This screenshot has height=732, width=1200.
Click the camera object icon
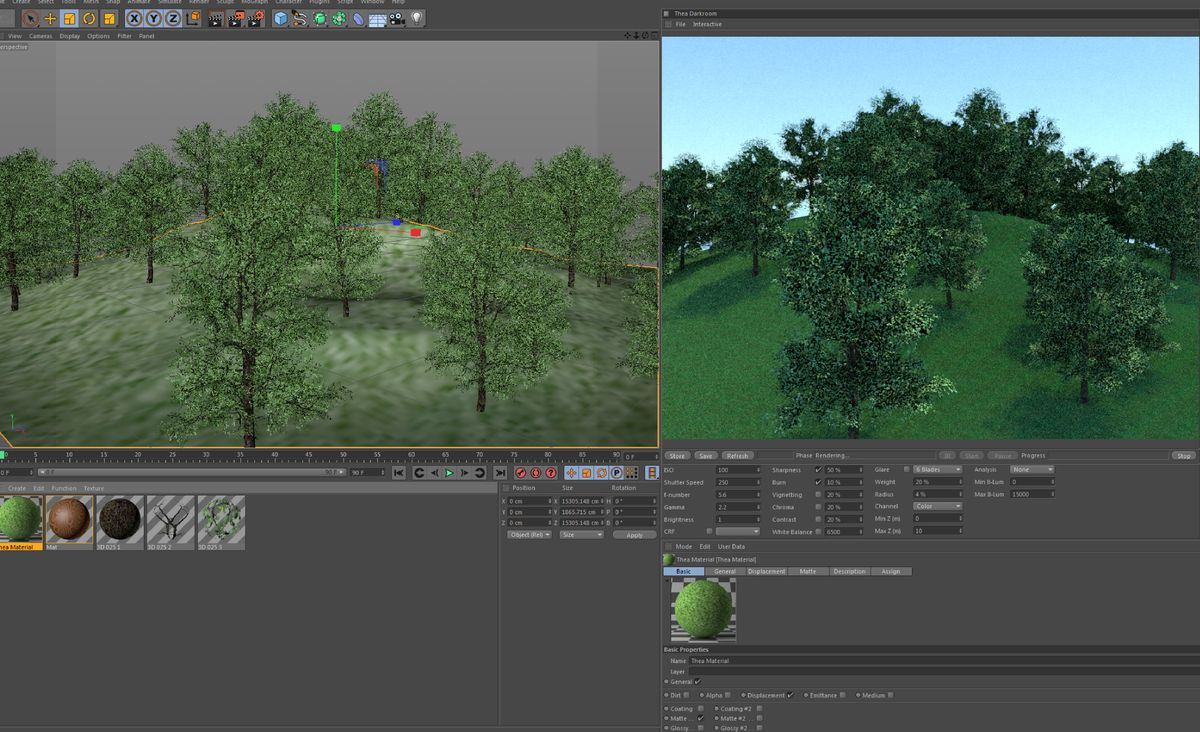pyautogui.click(x=397, y=18)
